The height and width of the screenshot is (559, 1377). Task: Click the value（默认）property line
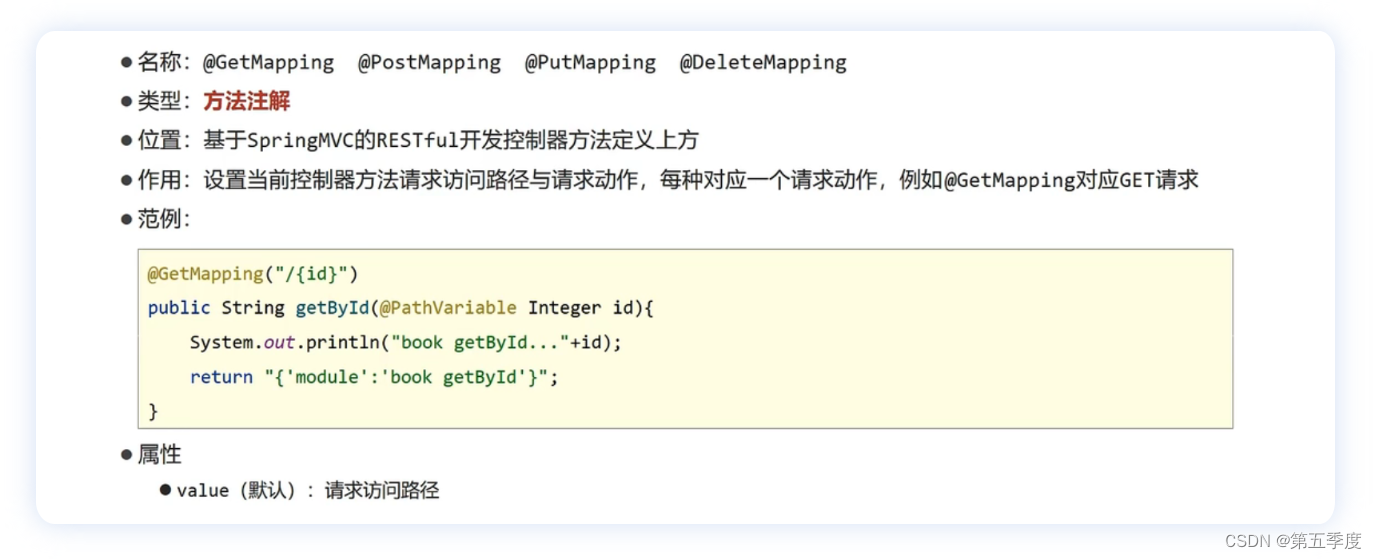[307, 491]
